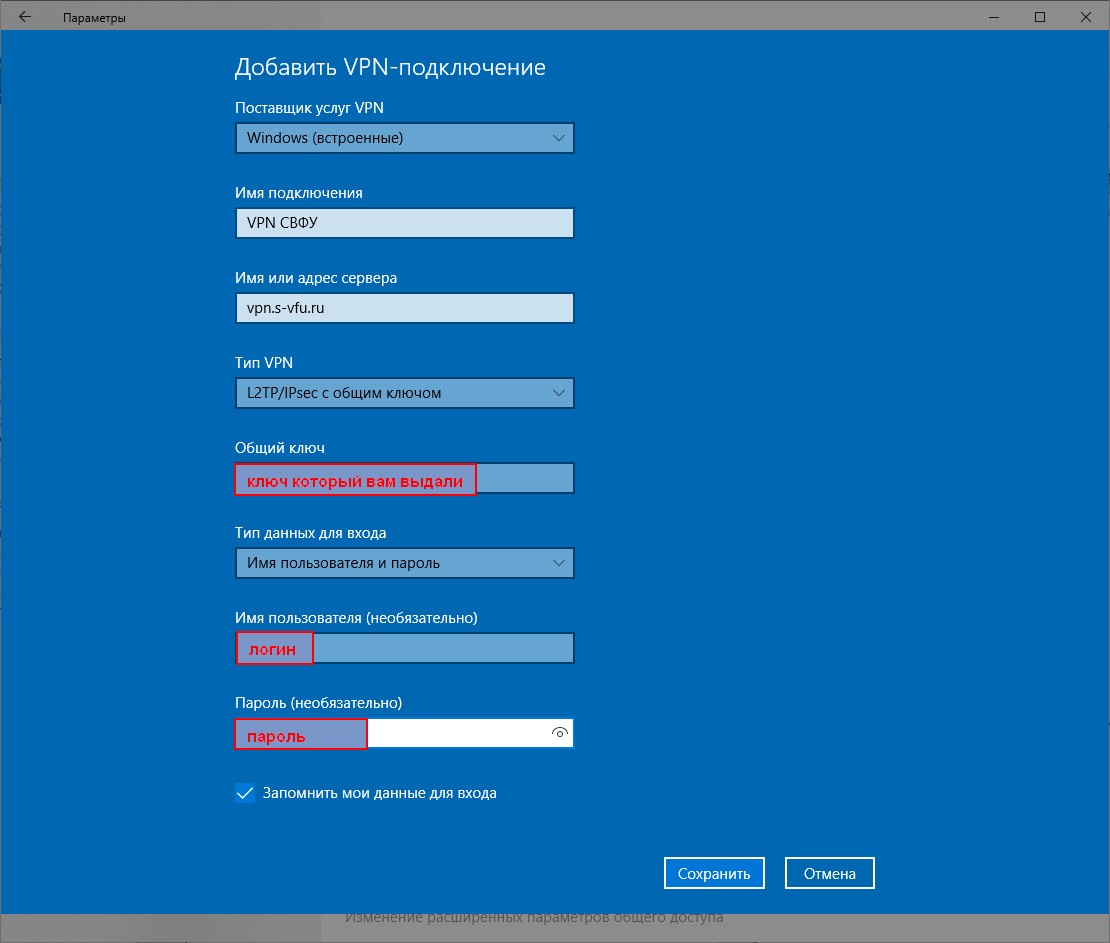Open the 'Поставщик услуг VPN' dropdown

point(404,138)
